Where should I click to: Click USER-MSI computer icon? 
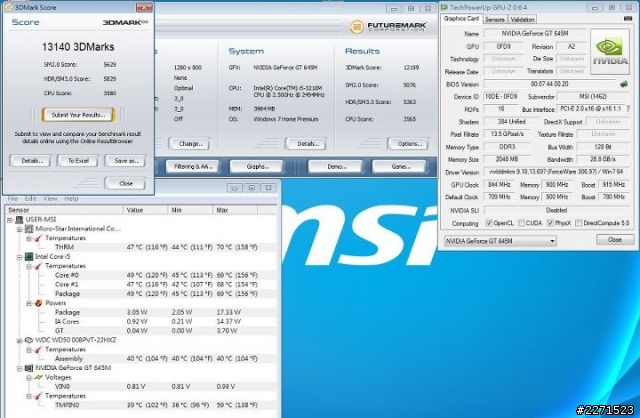[19, 220]
